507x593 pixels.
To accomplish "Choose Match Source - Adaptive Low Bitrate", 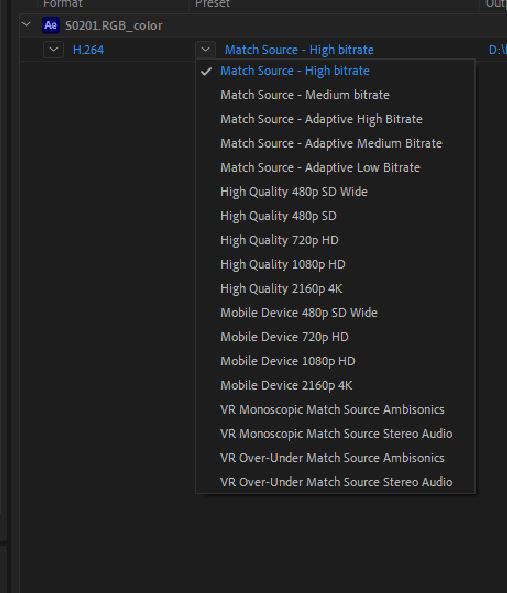I will [335, 168].
